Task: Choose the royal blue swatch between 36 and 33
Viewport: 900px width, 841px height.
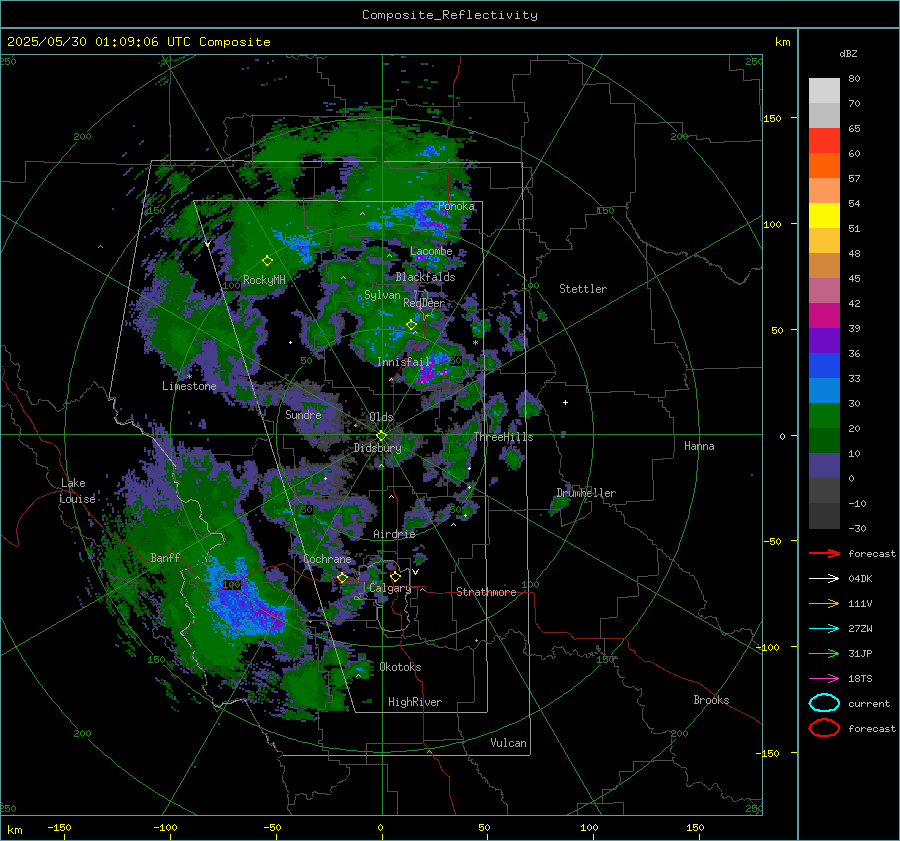Action: click(x=824, y=366)
